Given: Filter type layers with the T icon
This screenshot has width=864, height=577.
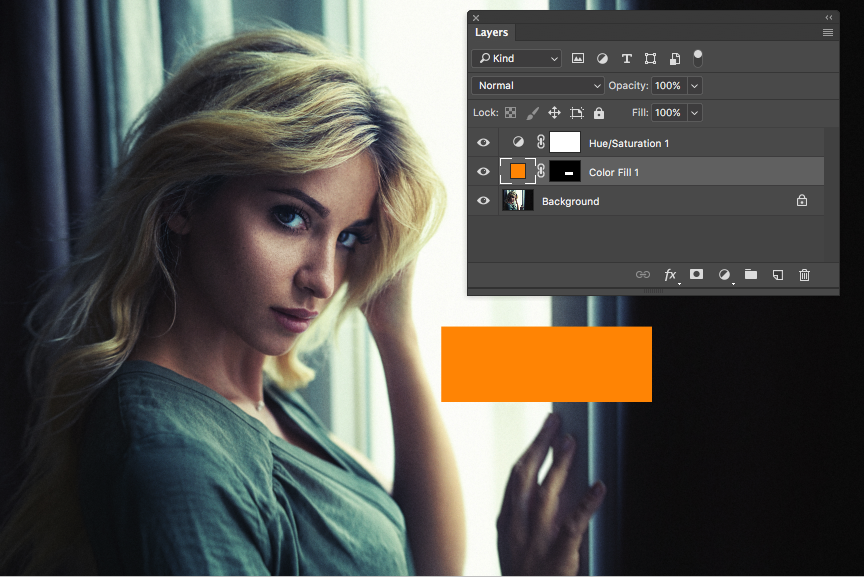Looking at the screenshot, I should (626, 58).
